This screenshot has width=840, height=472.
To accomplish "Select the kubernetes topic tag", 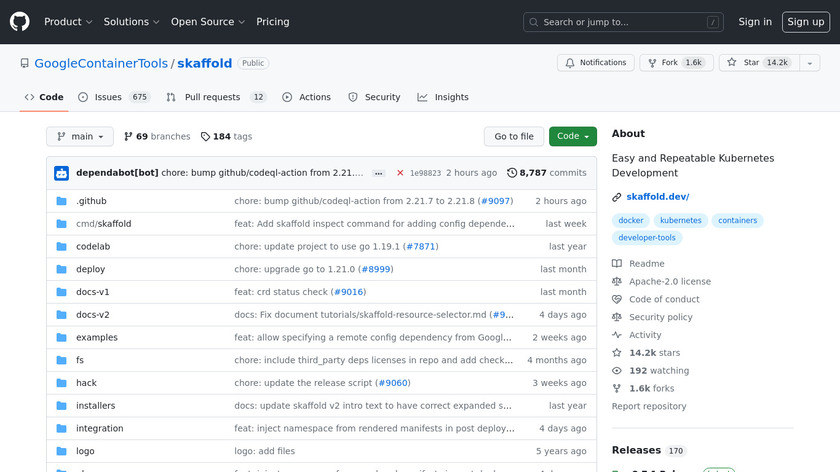I will click(x=681, y=221).
